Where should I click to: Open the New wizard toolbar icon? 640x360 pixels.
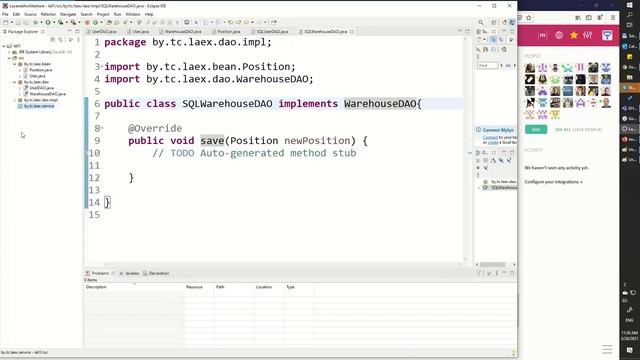pyautogui.click(x=6, y=22)
